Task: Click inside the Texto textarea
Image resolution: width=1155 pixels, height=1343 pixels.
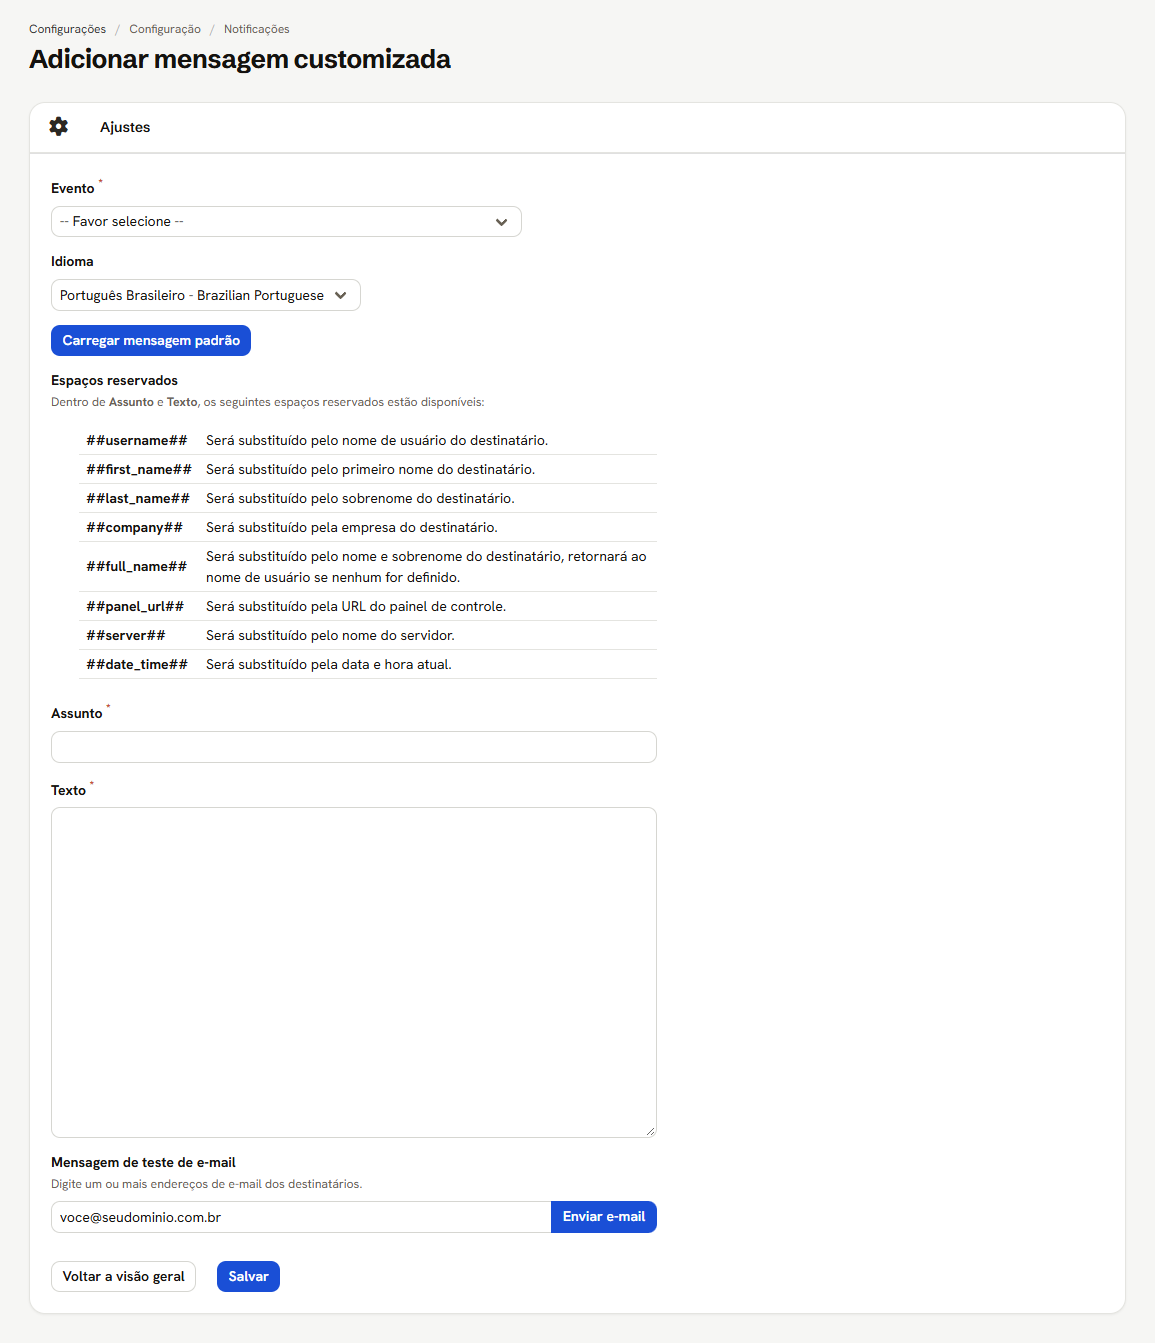Action: [x=354, y=972]
